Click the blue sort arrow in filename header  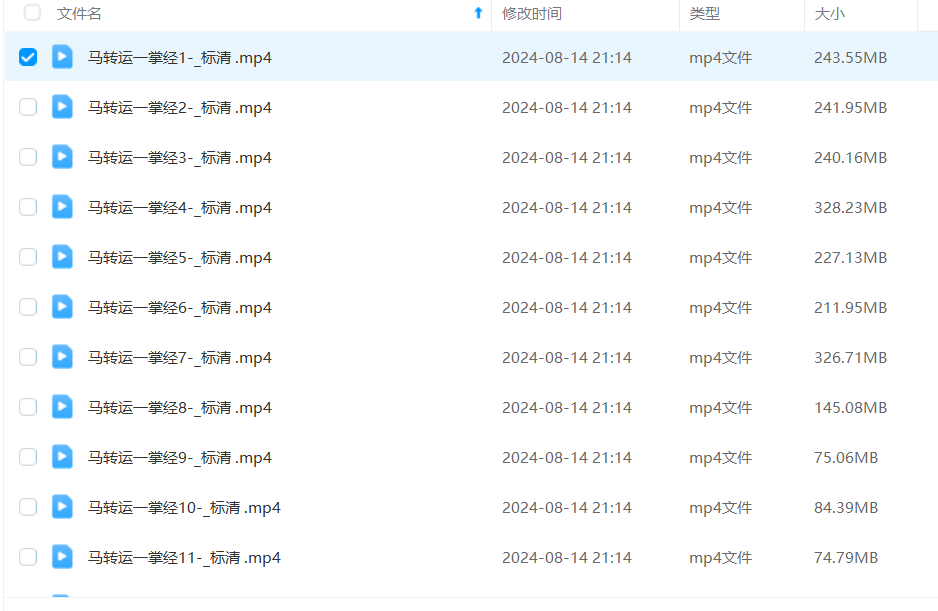(x=478, y=13)
